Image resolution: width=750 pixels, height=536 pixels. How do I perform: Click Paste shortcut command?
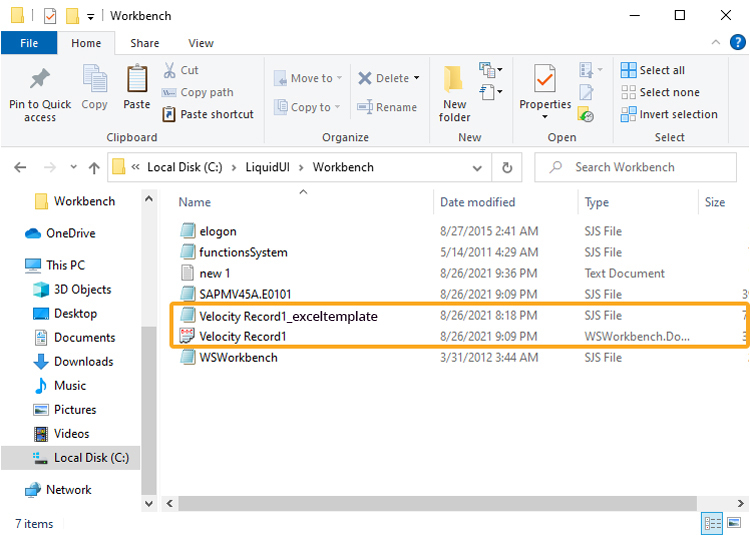(208, 114)
